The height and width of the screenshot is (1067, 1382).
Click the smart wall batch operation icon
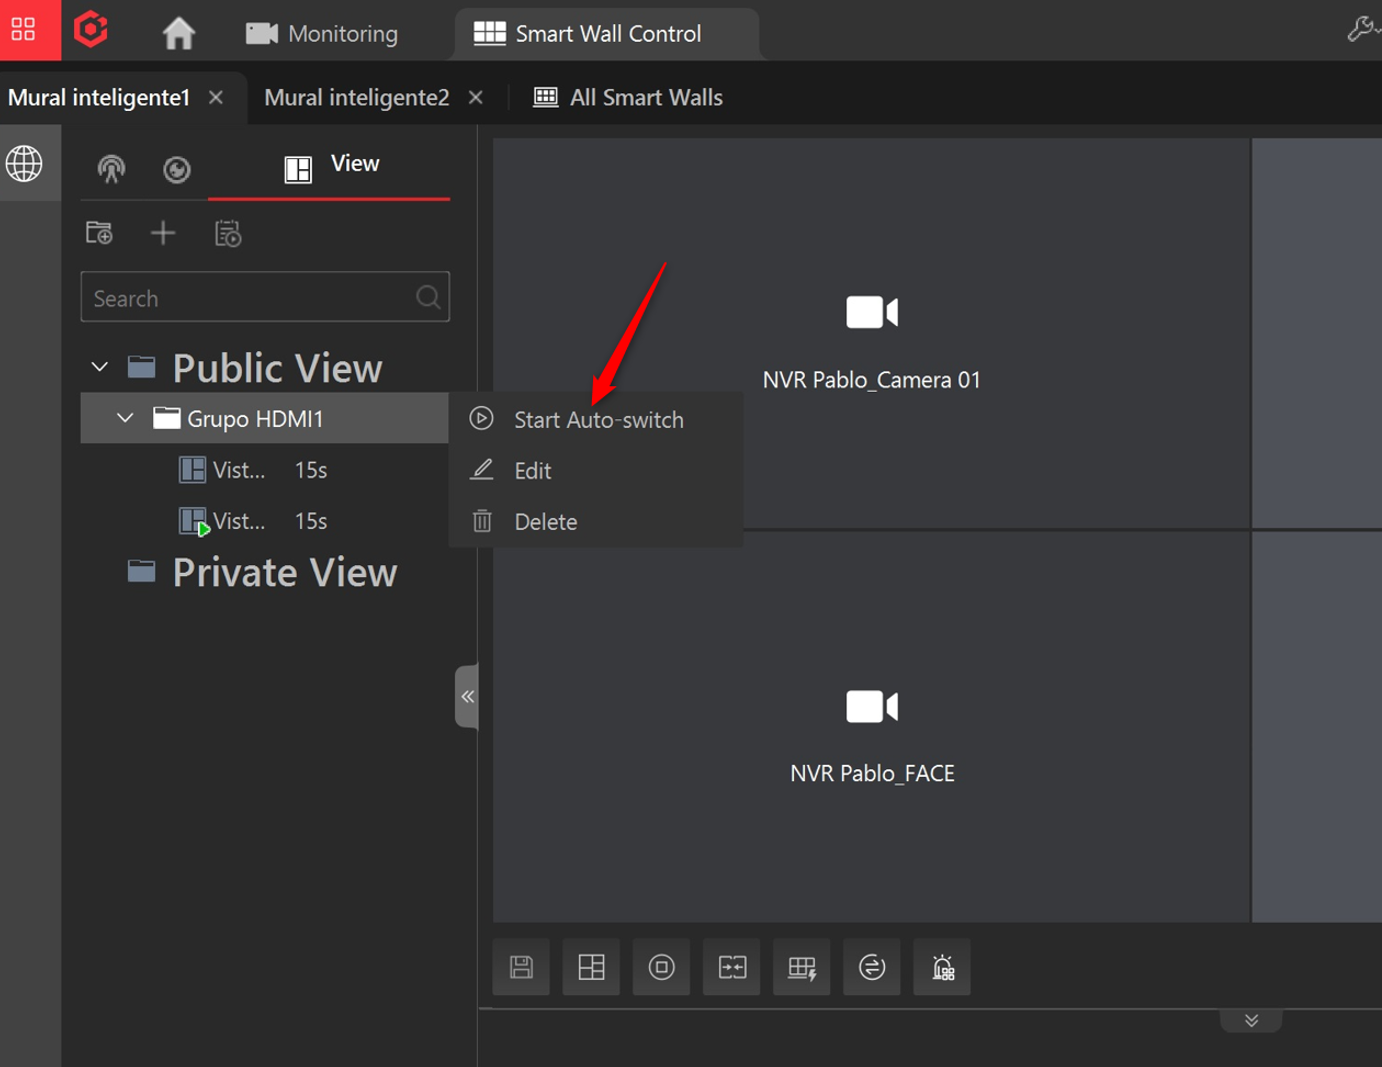pyautogui.click(x=801, y=966)
